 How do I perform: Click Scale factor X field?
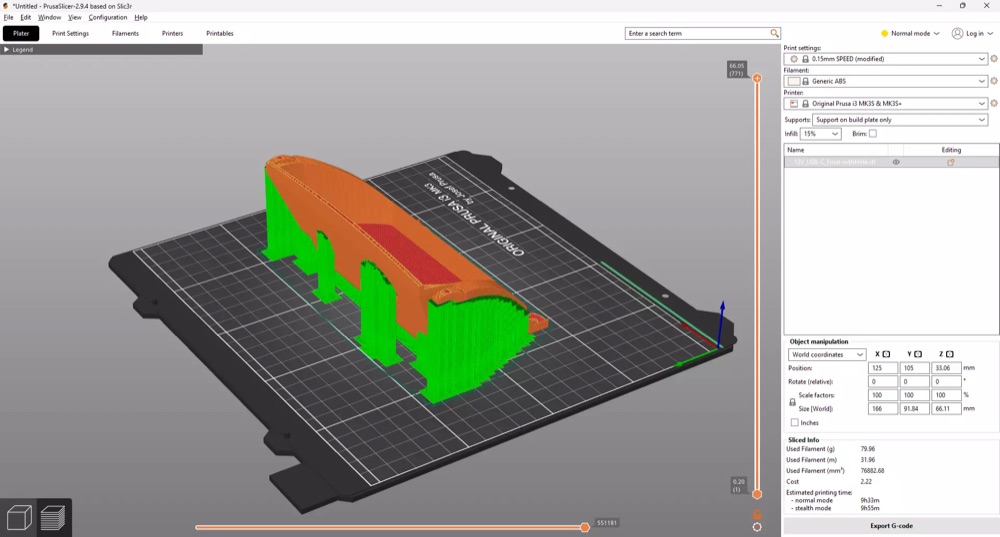882,395
